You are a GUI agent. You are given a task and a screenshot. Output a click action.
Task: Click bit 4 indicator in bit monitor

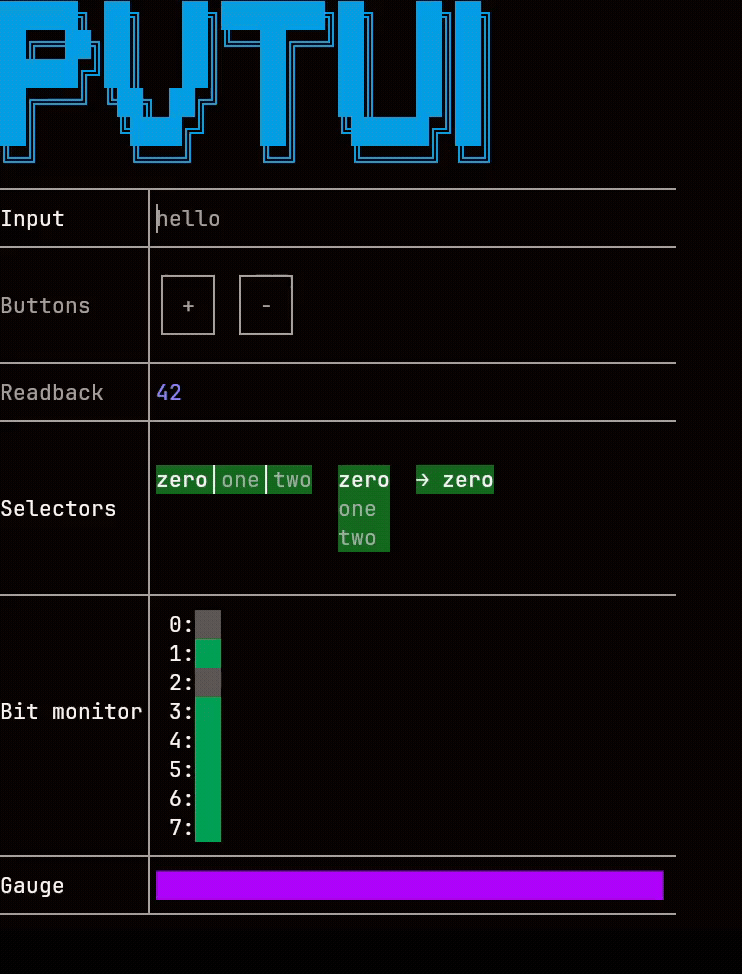pyautogui.click(x=208, y=741)
